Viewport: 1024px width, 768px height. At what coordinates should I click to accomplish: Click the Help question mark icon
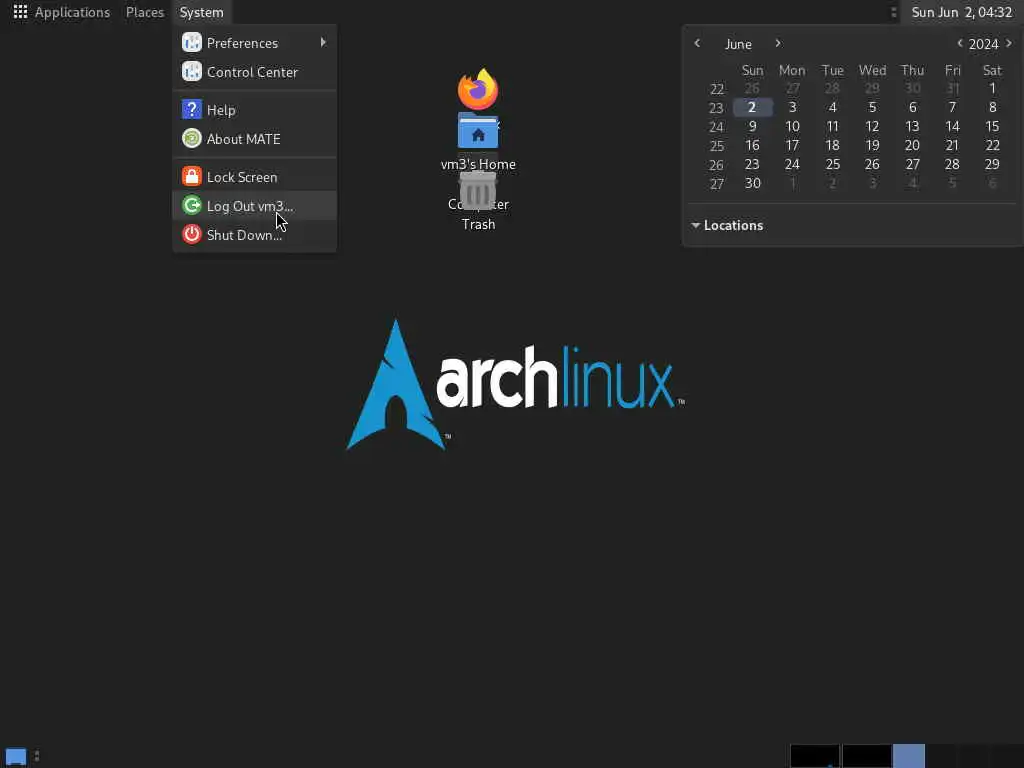click(191, 109)
